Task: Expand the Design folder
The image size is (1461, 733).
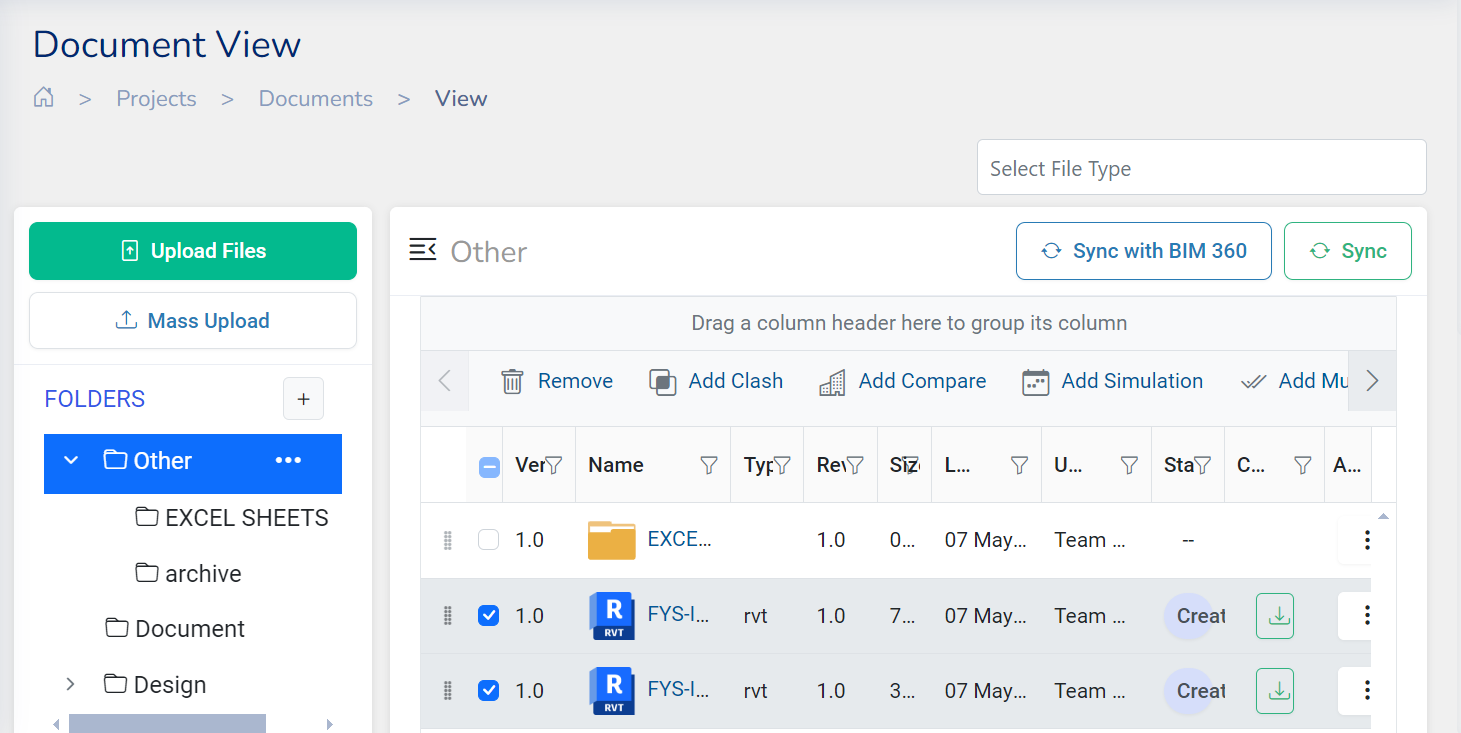Action: pyautogui.click(x=70, y=685)
